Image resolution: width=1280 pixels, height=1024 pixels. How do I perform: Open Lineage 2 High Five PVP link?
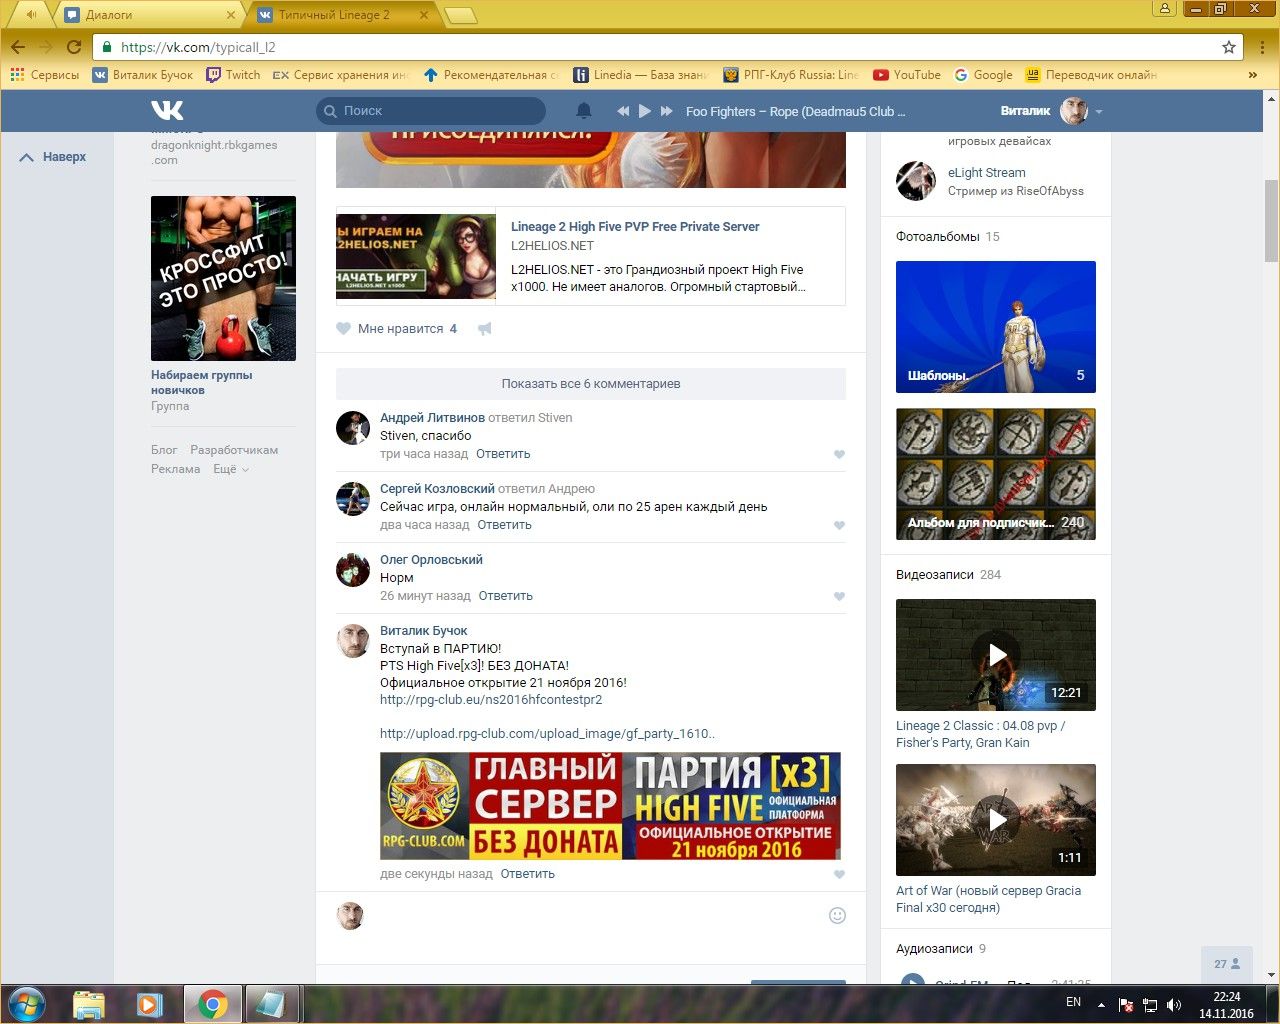[635, 227]
